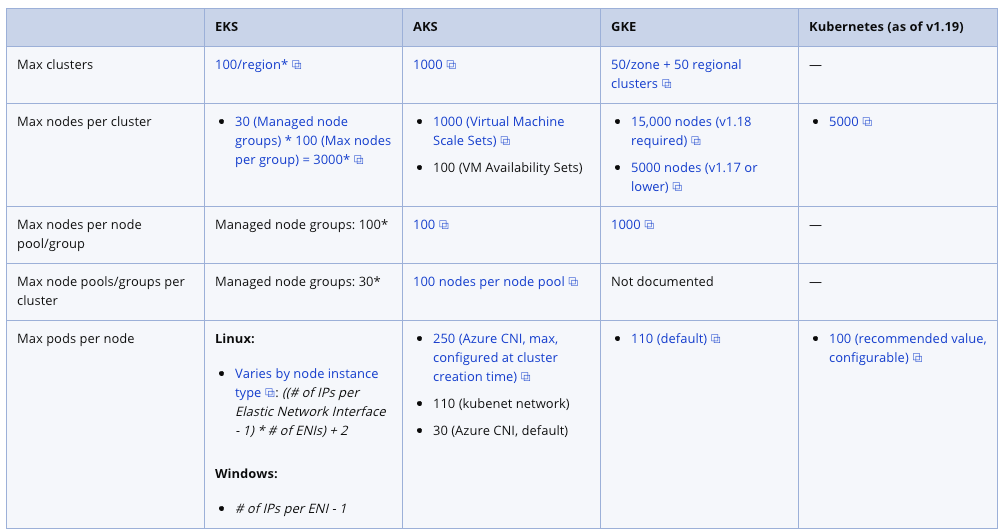The height and width of the screenshot is (532, 1004).
Task: Click the external-link icon after AKS max clusters 1000
Action: tap(451, 65)
